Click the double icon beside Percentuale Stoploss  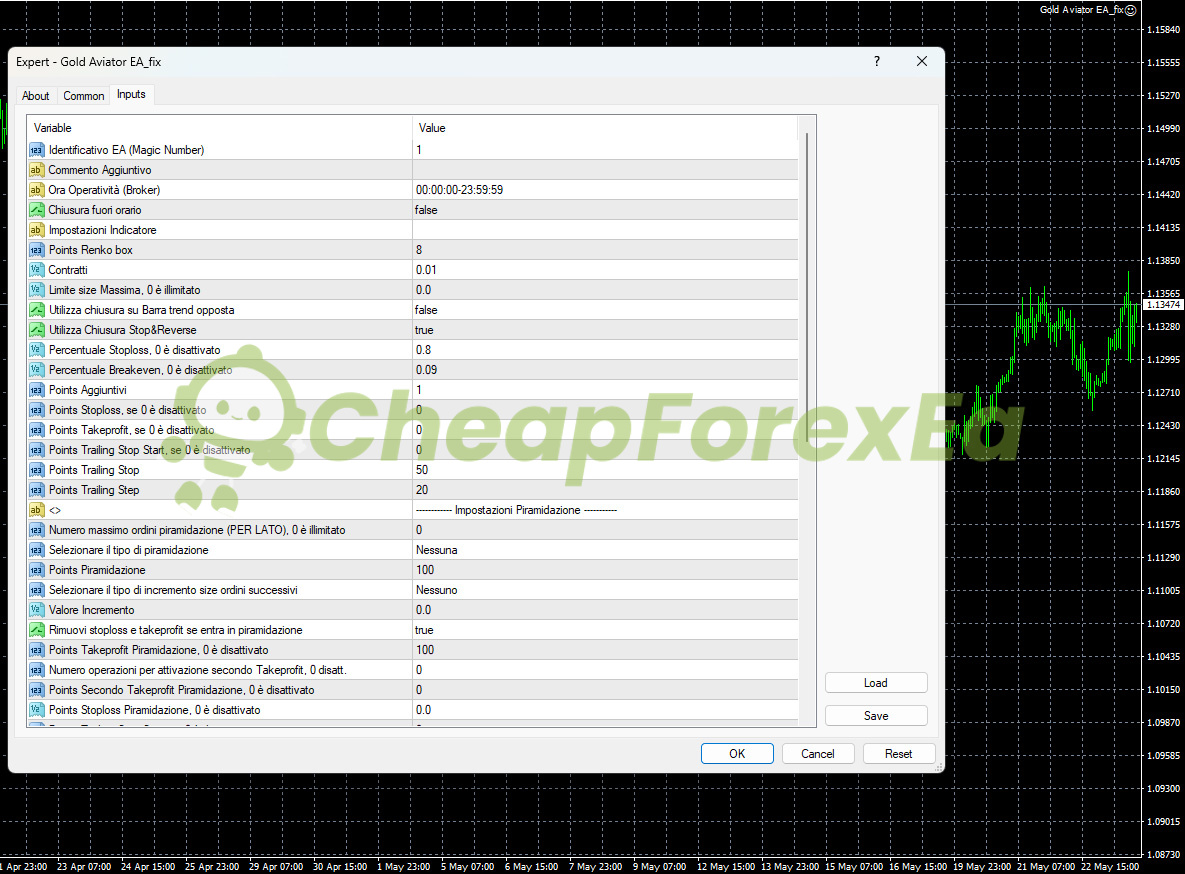click(x=36, y=350)
